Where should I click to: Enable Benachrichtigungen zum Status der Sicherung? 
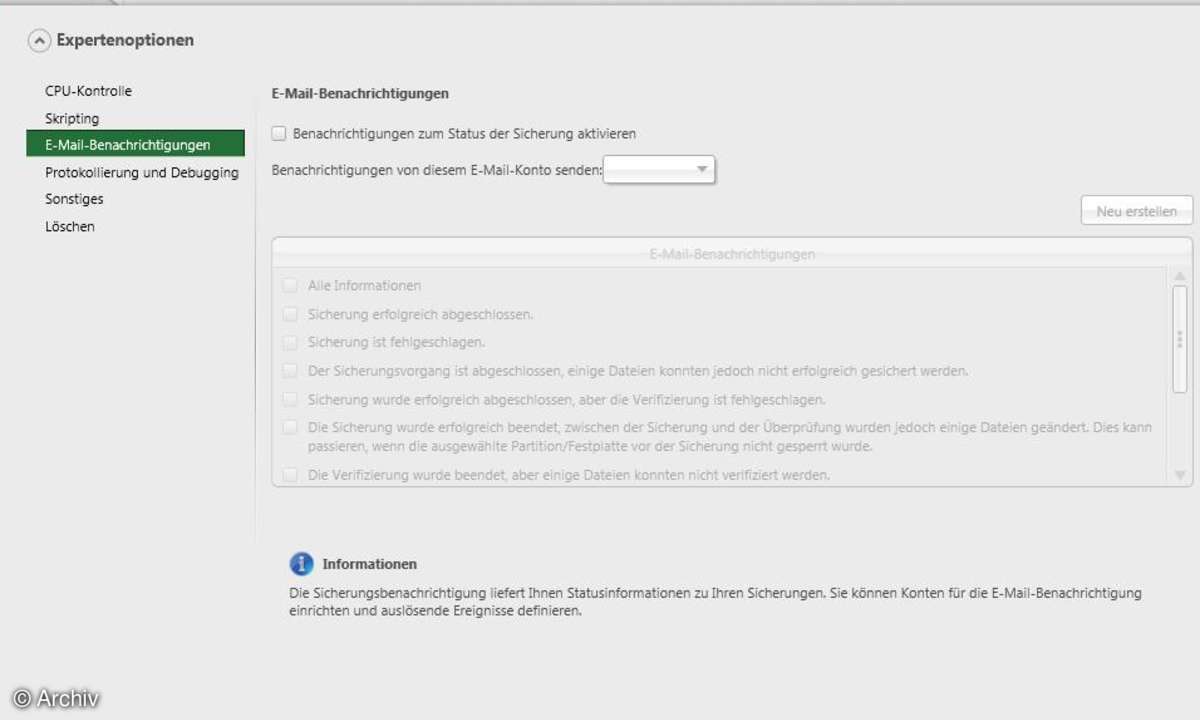(279, 133)
